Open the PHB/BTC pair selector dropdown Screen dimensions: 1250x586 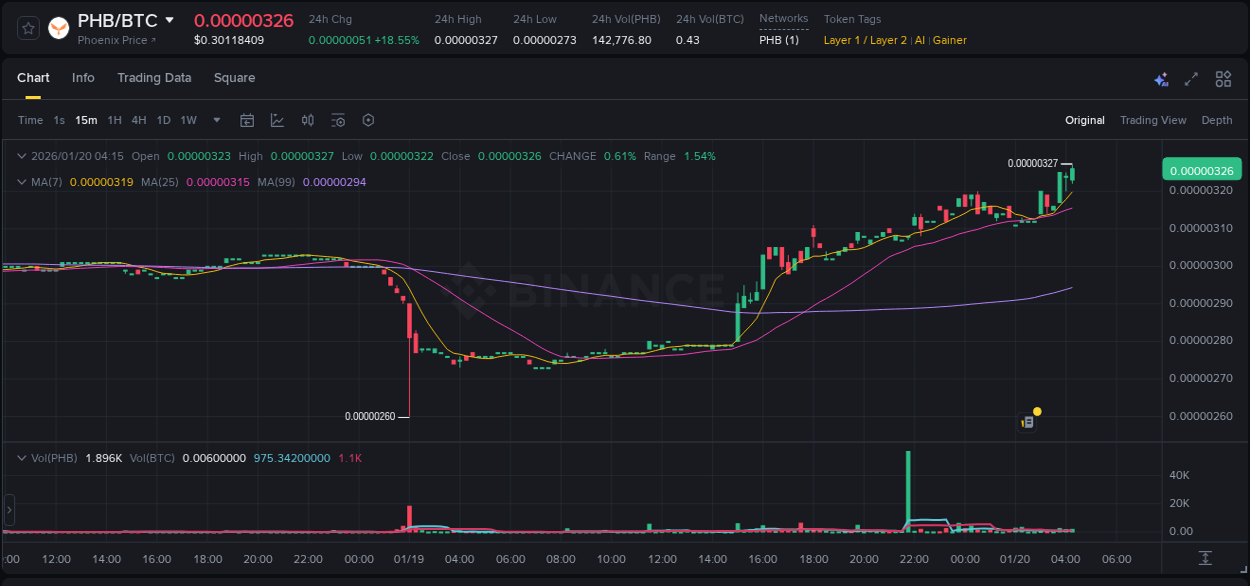(170, 19)
